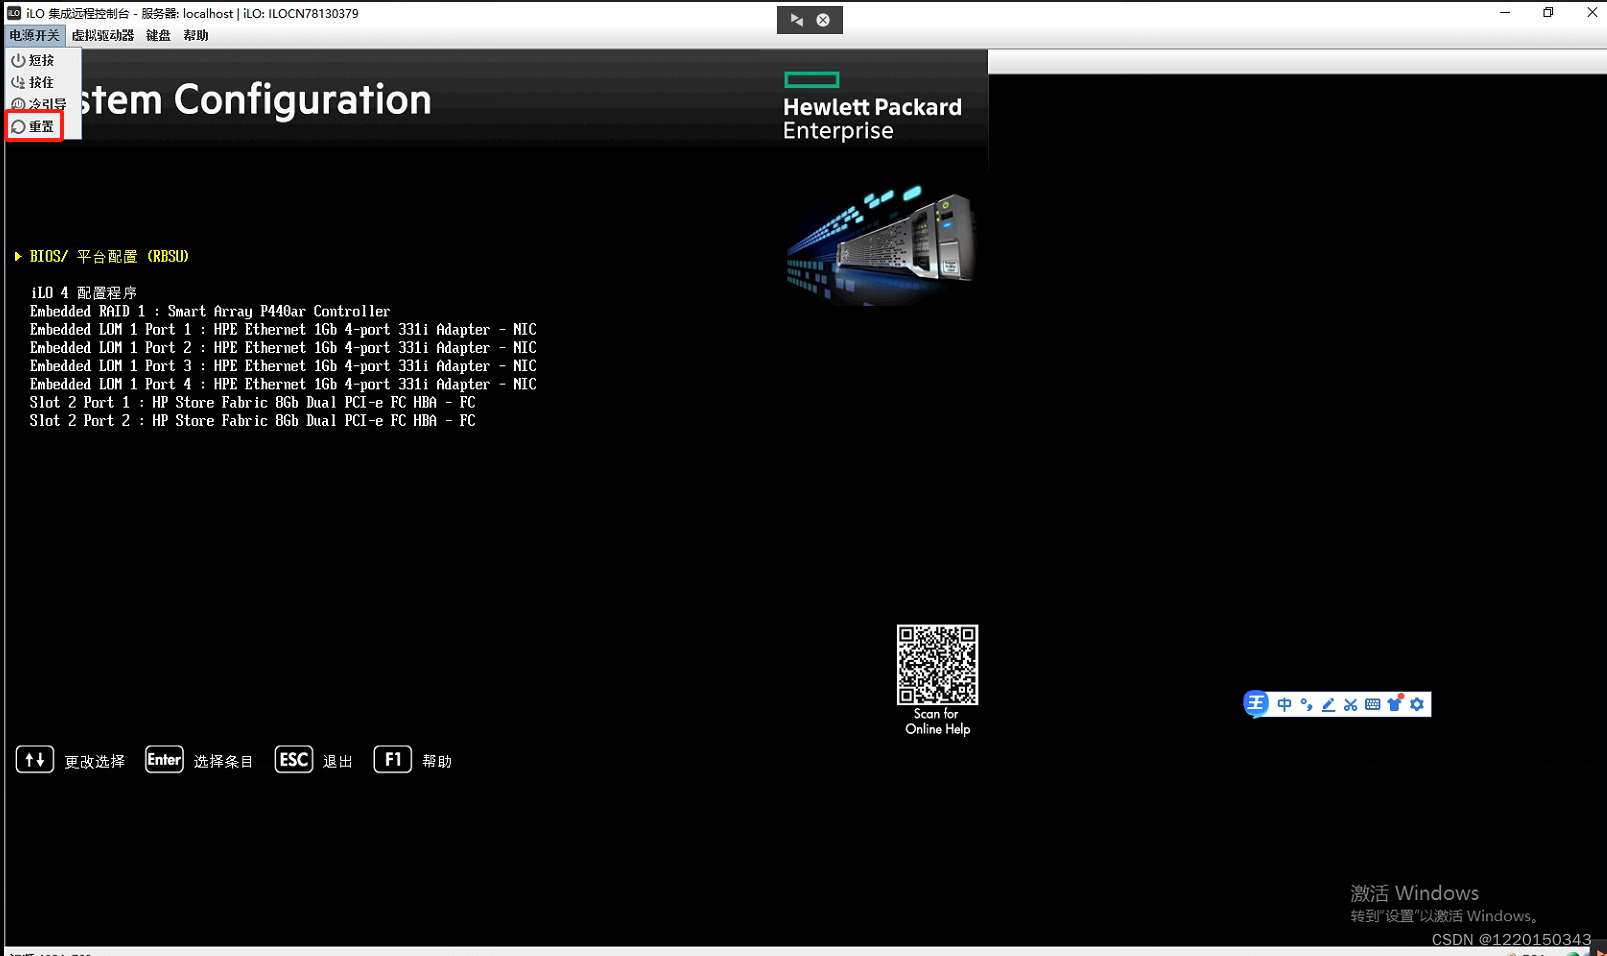Open the 虚拟驱动器 virtual drives menu

coord(102,35)
